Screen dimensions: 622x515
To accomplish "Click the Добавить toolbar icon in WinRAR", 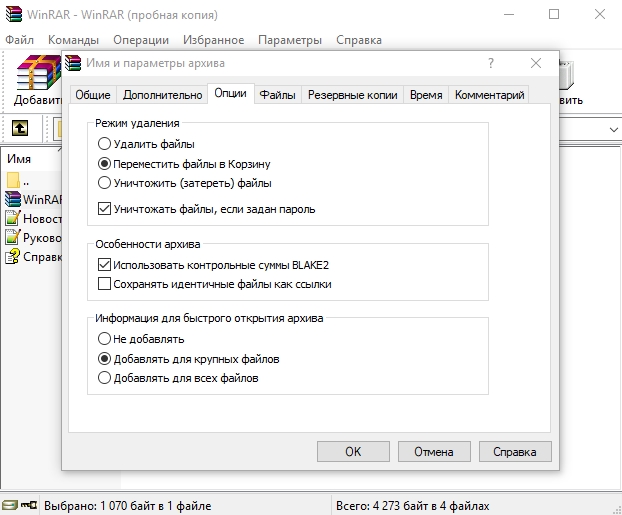I will 38,73.
